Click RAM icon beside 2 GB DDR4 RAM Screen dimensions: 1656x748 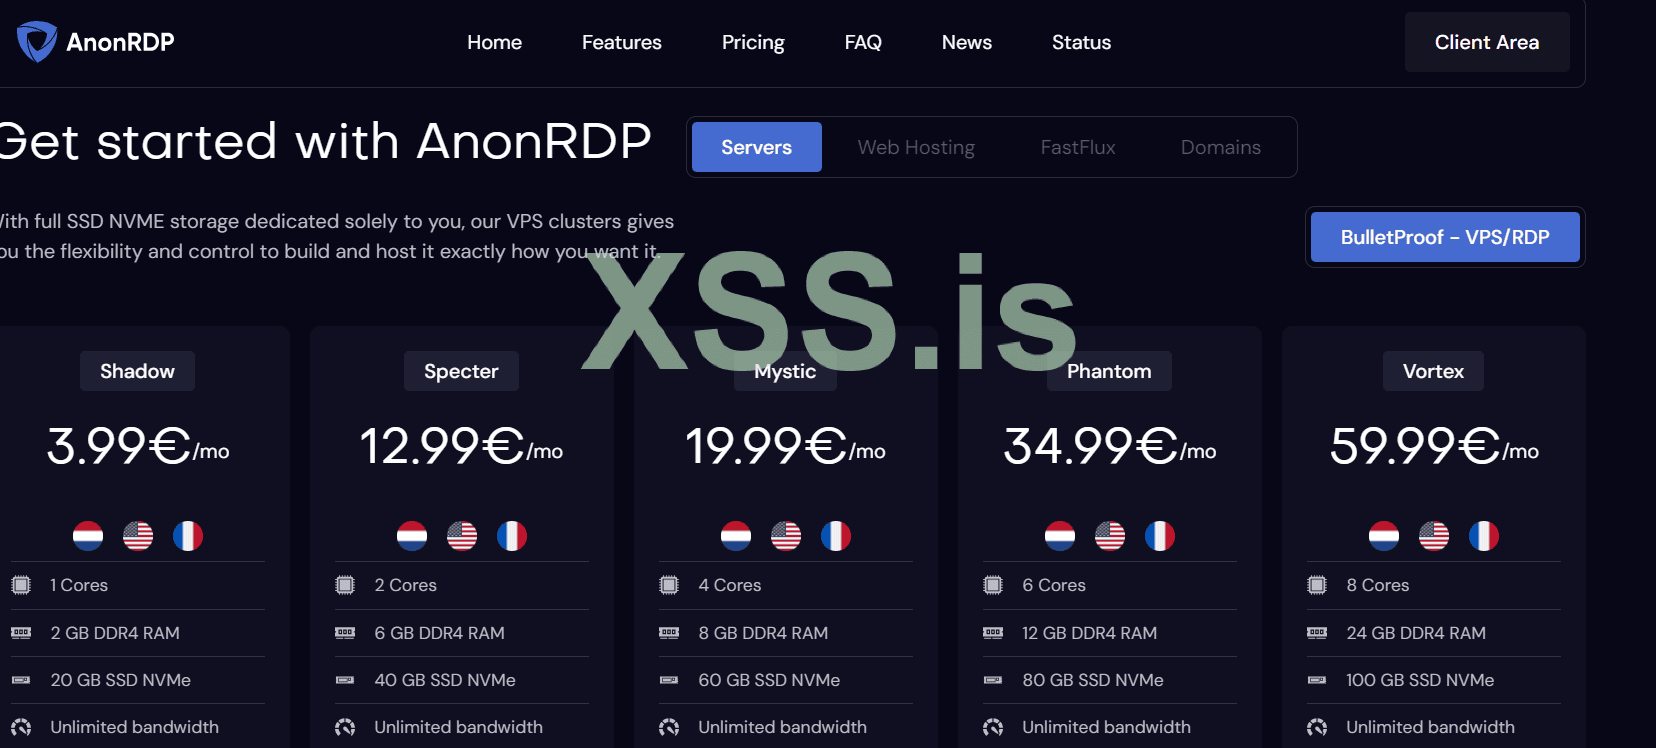21,633
